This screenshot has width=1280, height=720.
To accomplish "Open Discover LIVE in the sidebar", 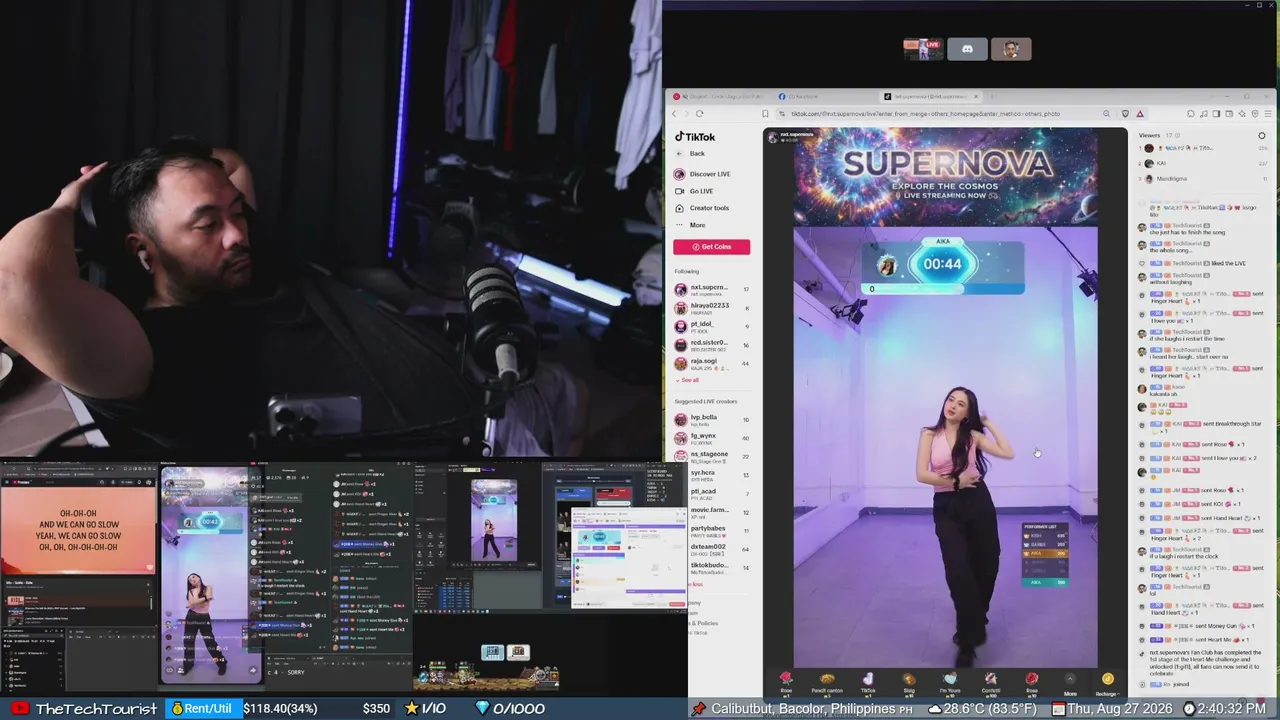I will coord(703,174).
